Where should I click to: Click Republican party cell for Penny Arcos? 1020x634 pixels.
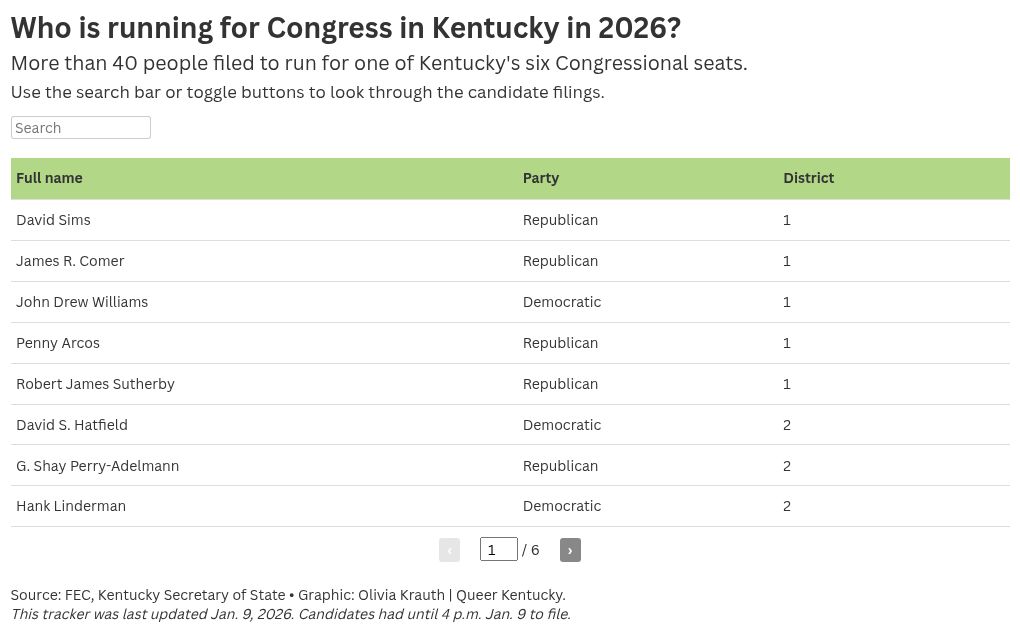coord(560,343)
